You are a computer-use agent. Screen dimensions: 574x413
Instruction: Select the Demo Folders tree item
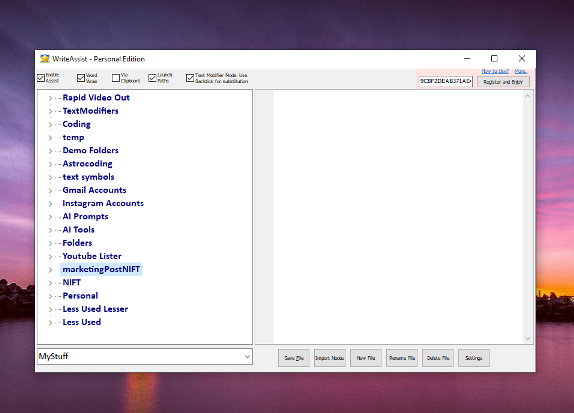[x=90, y=150]
